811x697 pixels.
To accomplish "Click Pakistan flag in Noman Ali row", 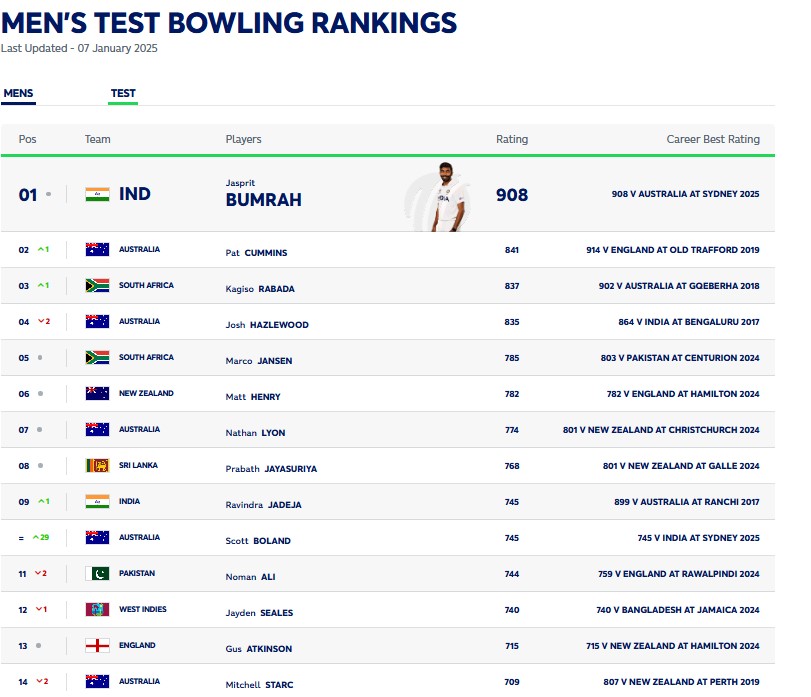I will coord(97,574).
